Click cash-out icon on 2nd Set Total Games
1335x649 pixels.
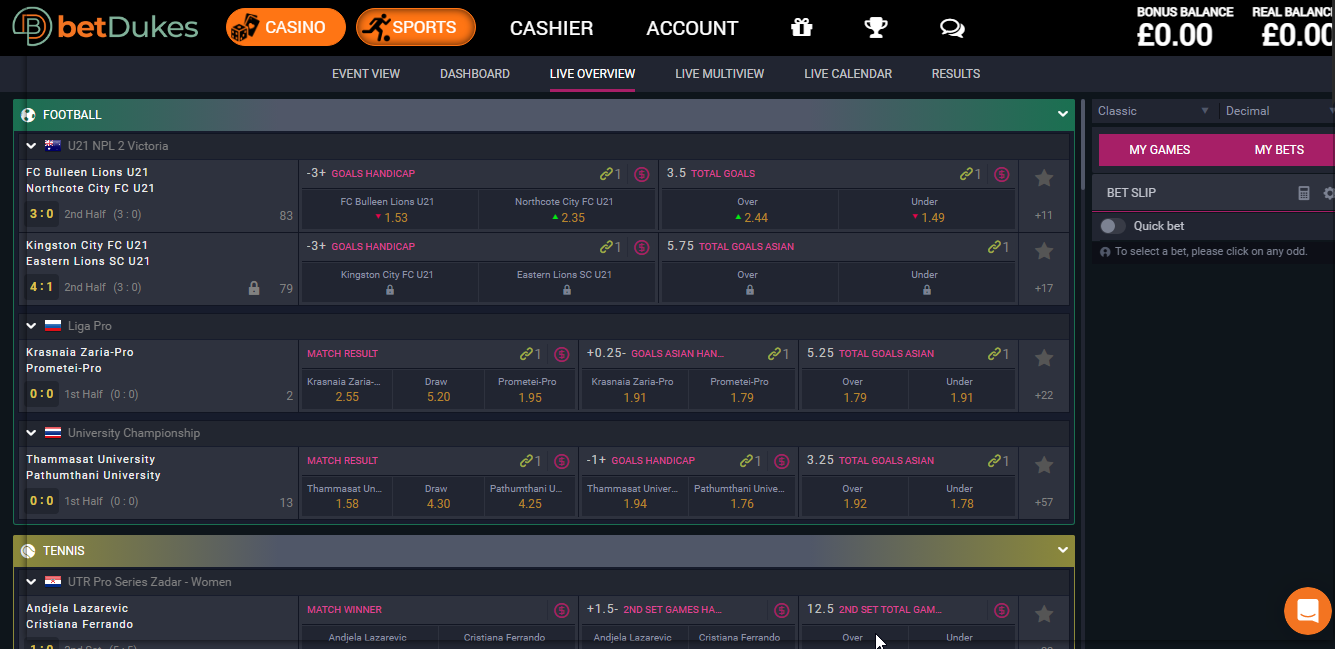click(x=1002, y=610)
